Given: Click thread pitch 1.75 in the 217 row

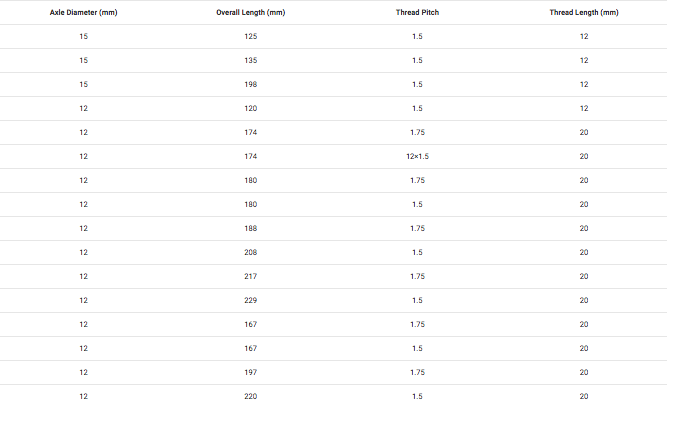Looking at the screenshot, I should [x=417, y=276].
